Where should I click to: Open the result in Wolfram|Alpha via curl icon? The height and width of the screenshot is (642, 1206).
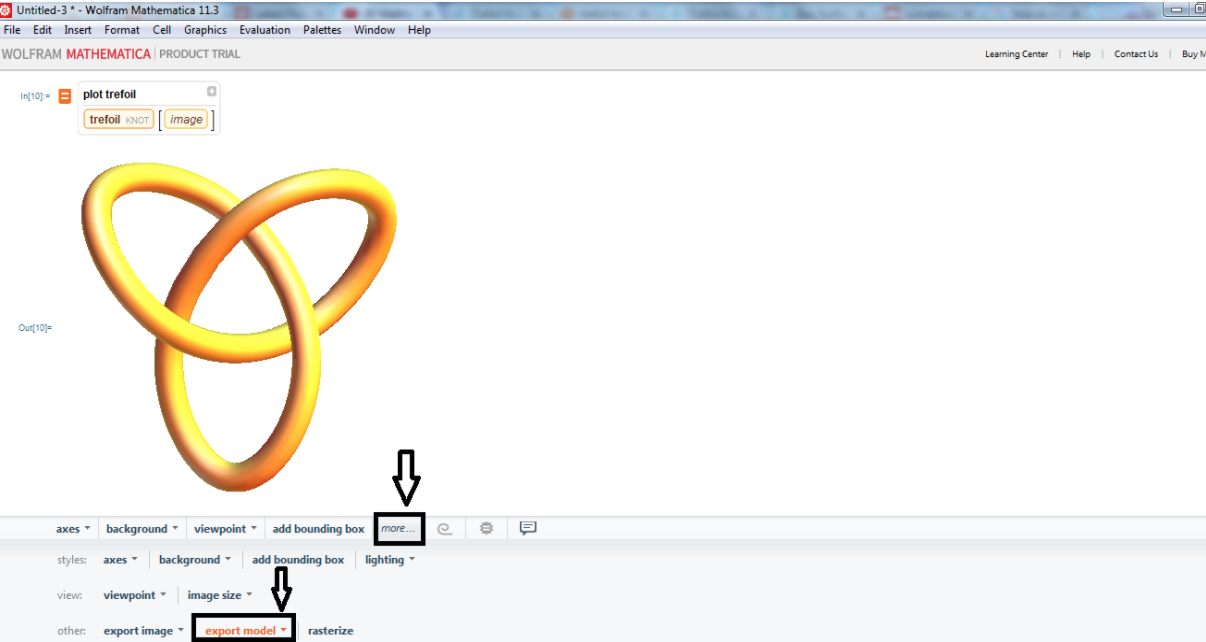coord(445,528)
